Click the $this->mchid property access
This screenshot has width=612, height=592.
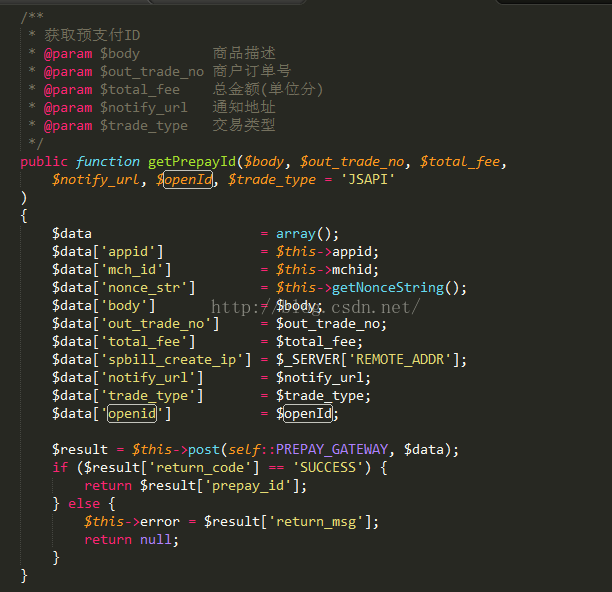[327, 269]
